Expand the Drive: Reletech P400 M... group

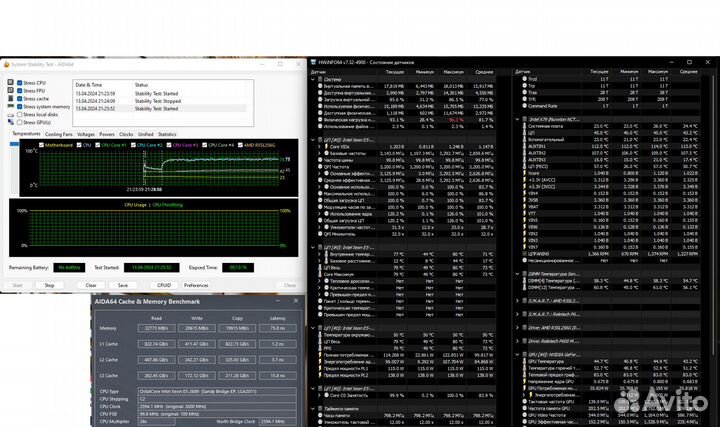(518, 341)
